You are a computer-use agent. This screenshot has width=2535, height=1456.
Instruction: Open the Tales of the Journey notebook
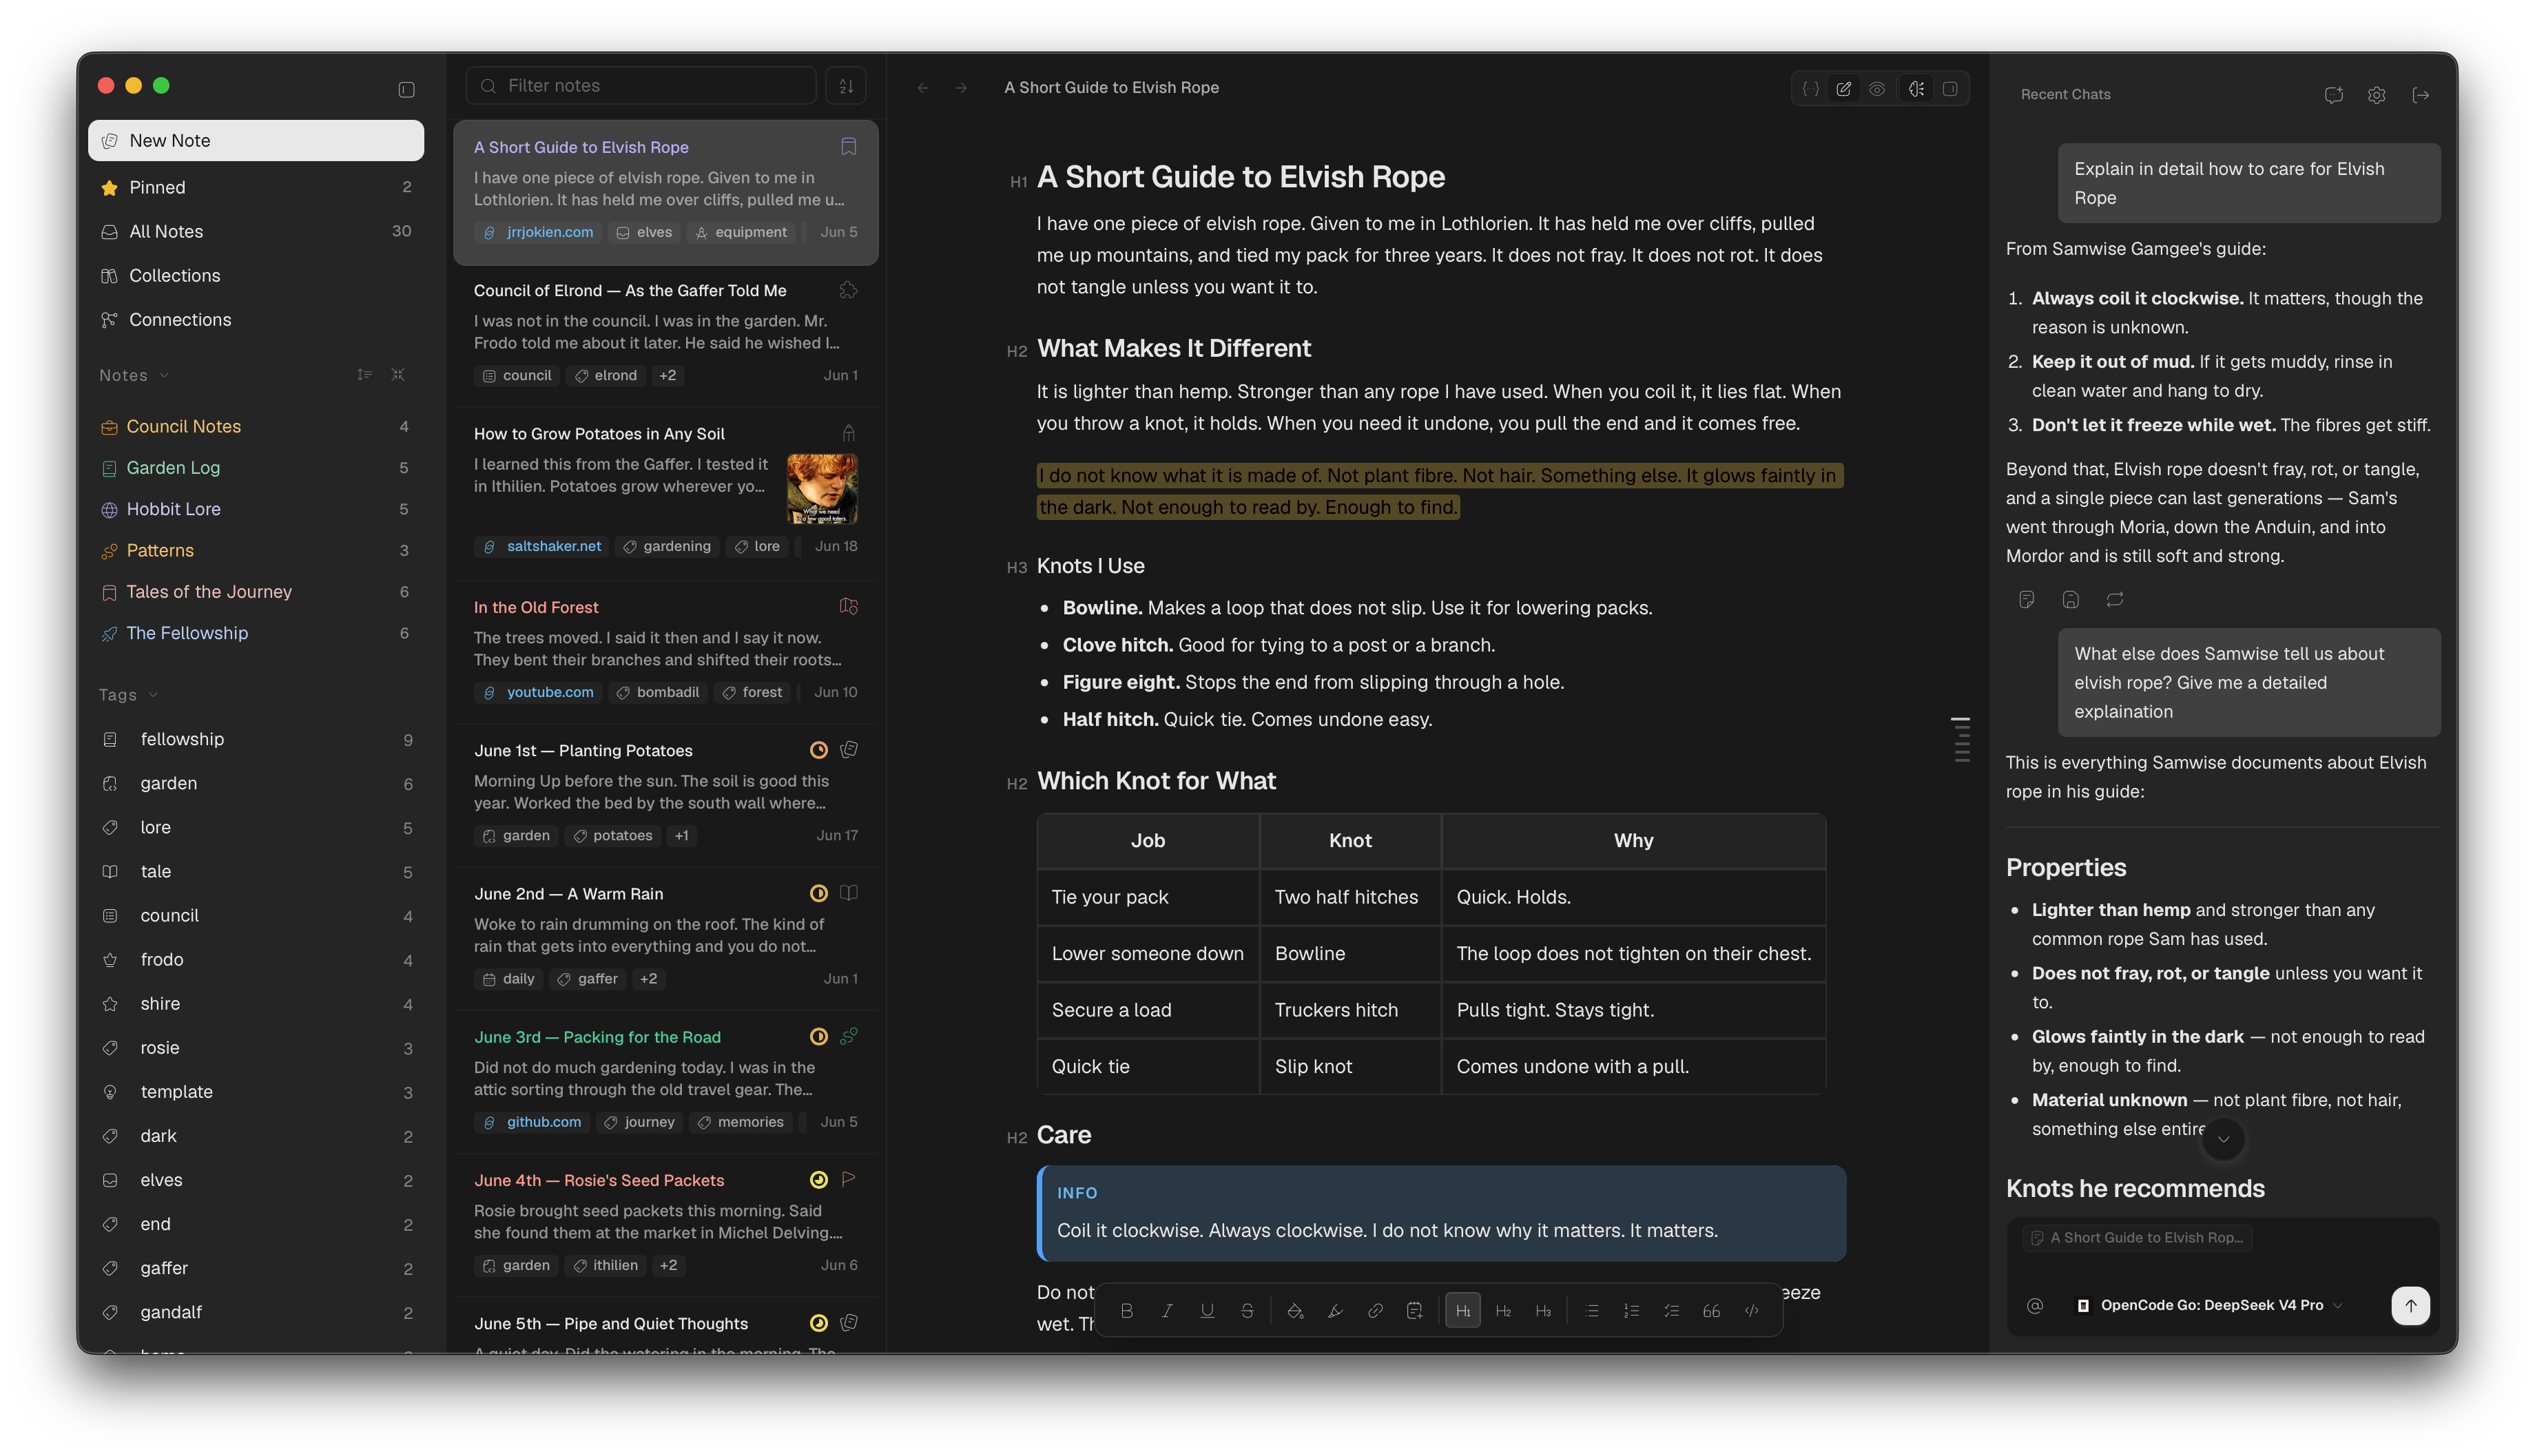256,591
